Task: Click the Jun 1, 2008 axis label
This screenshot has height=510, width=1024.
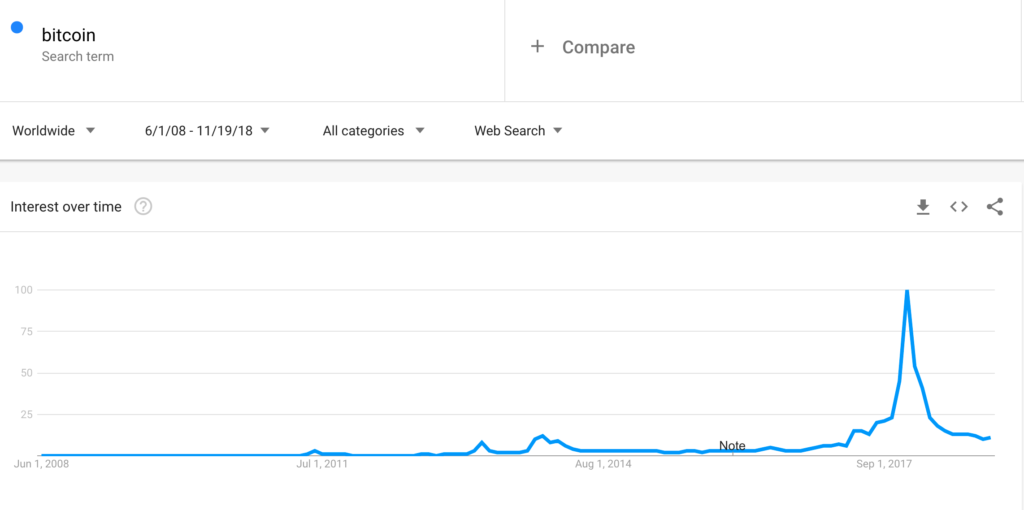Action: coord(42,465)
